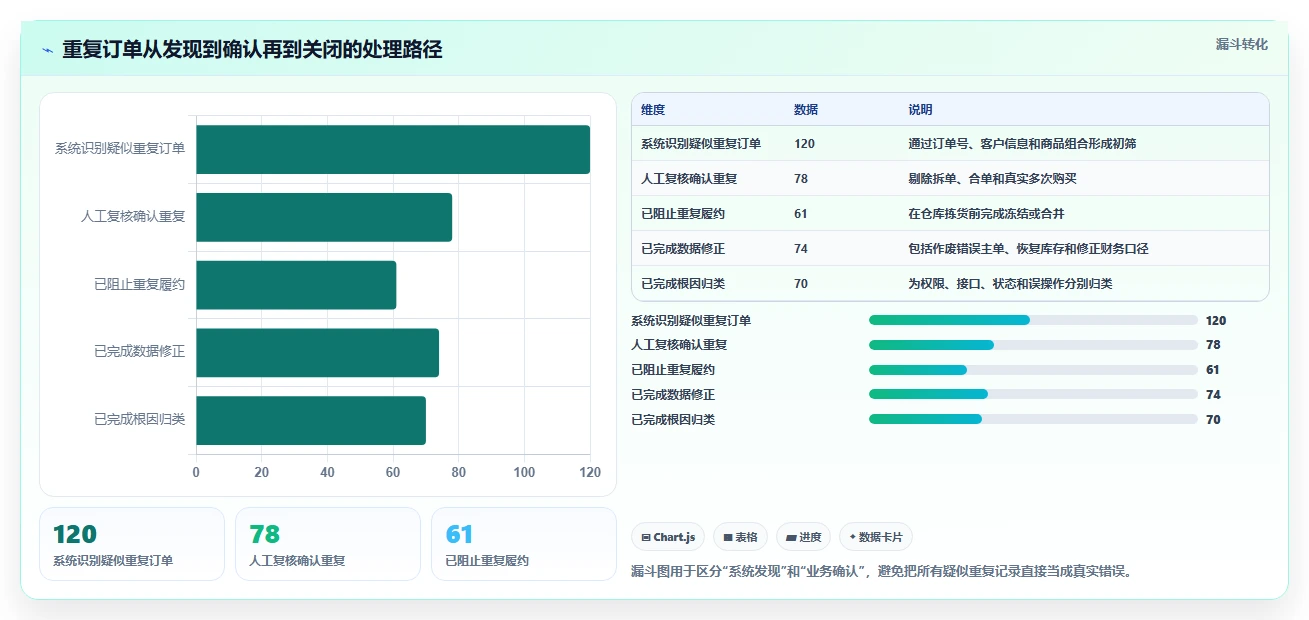1309x620 pixels.
Task: Click table cell 已阻止重复履约
Action: (x=683, y=214)
